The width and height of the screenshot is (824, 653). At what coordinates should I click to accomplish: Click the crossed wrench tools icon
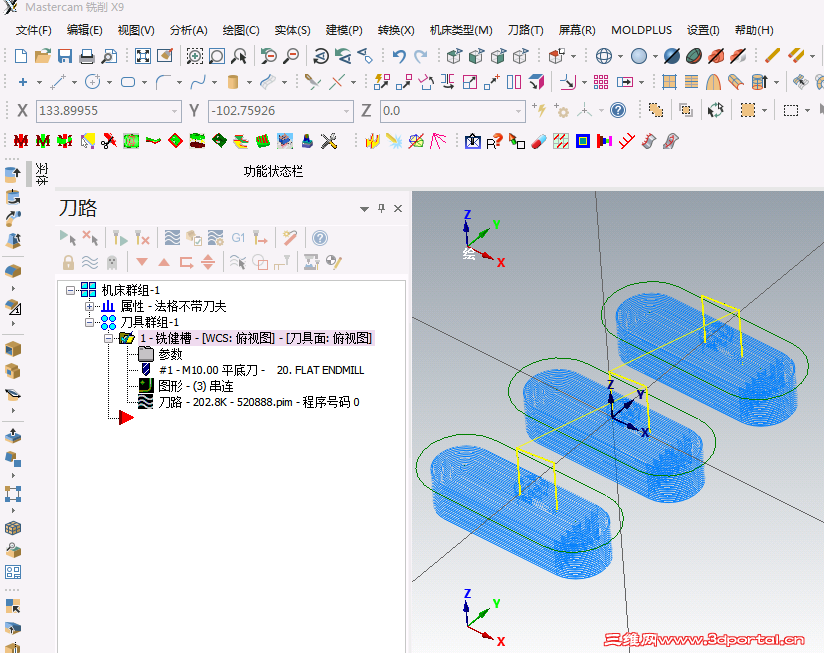pyautogui.click(x=329, y=141)
